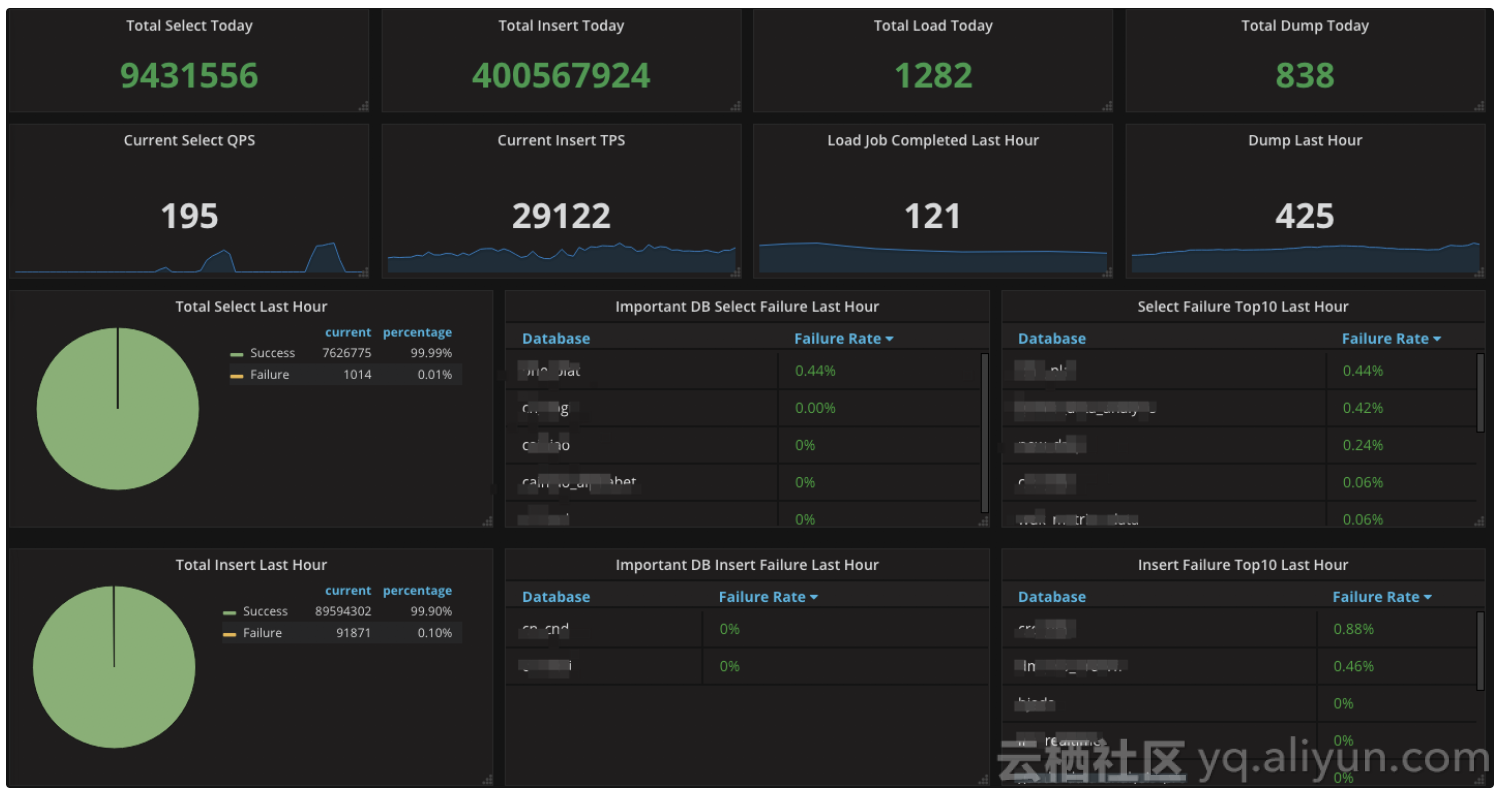Sort Insert Failure Top10 by Failure Rate

point(1382,597)
